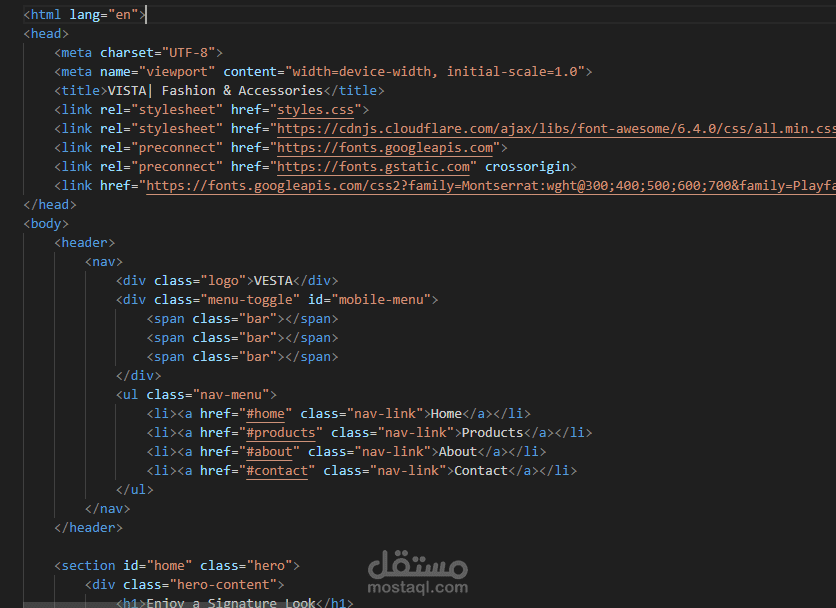
Task: Click the "logo" class value
Action: [x=223, y=281]
